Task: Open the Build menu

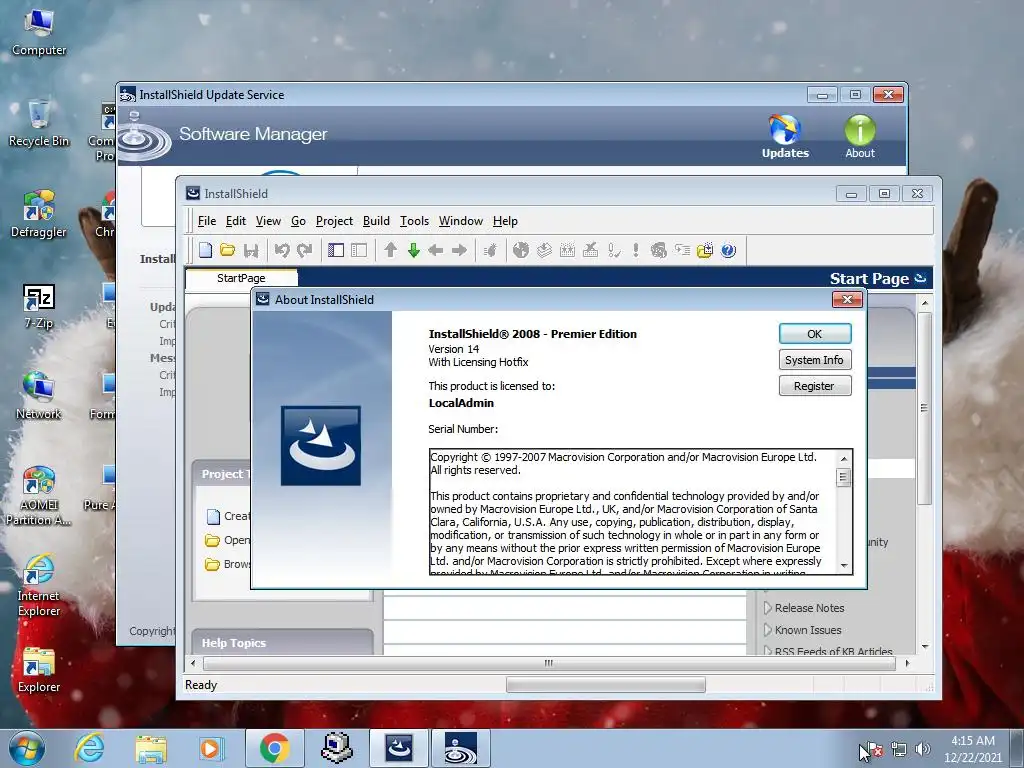Action: click(376, 221)
